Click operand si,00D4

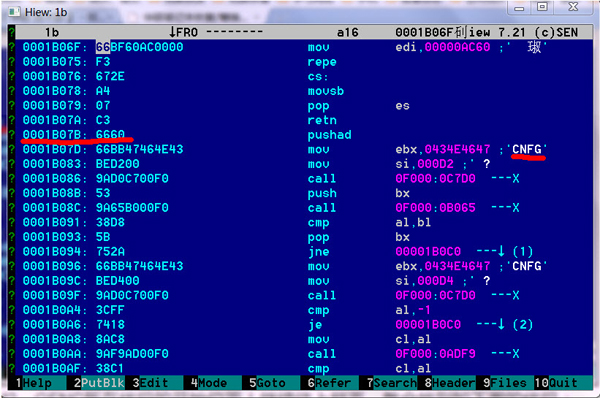[424, 281]
